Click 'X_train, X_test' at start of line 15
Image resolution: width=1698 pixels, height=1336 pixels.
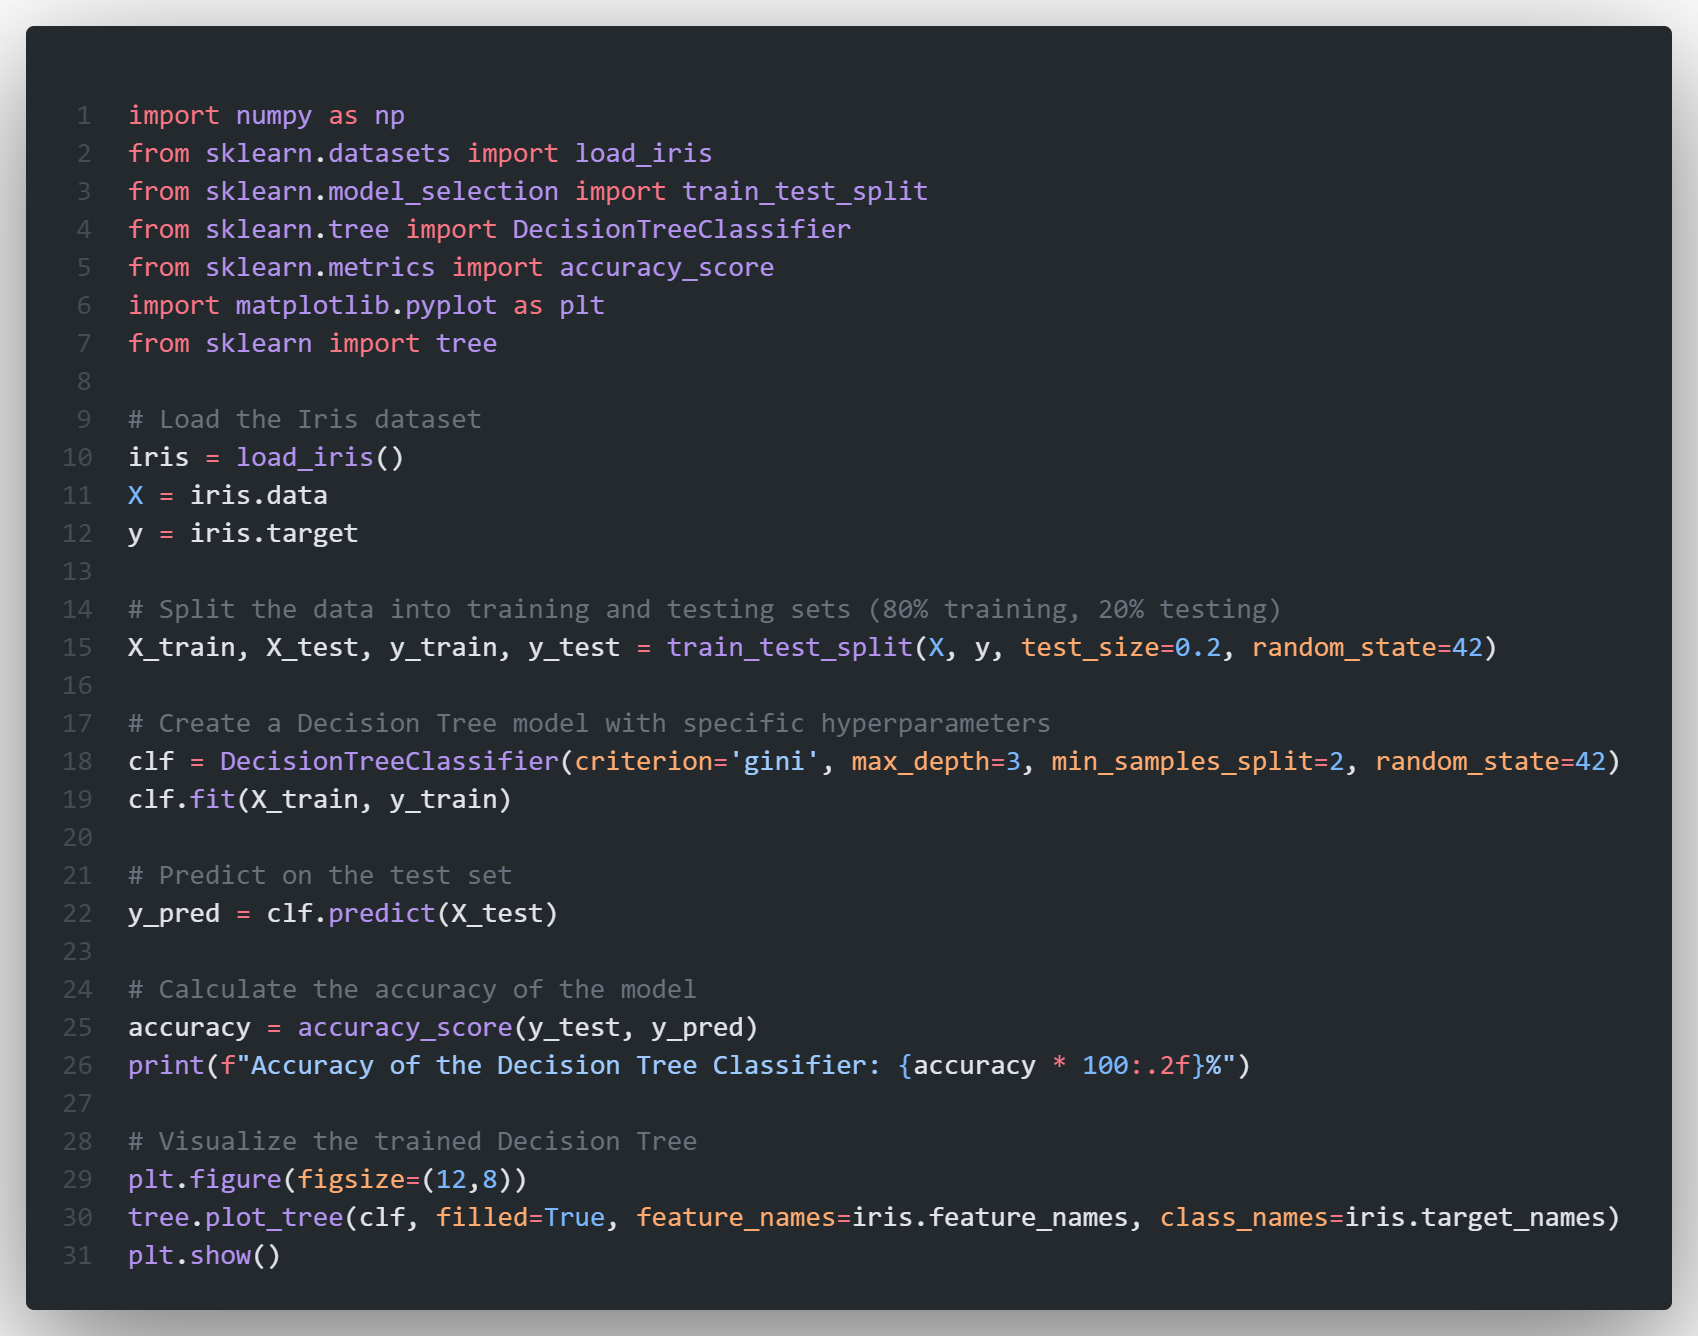(x=243, y=648)
